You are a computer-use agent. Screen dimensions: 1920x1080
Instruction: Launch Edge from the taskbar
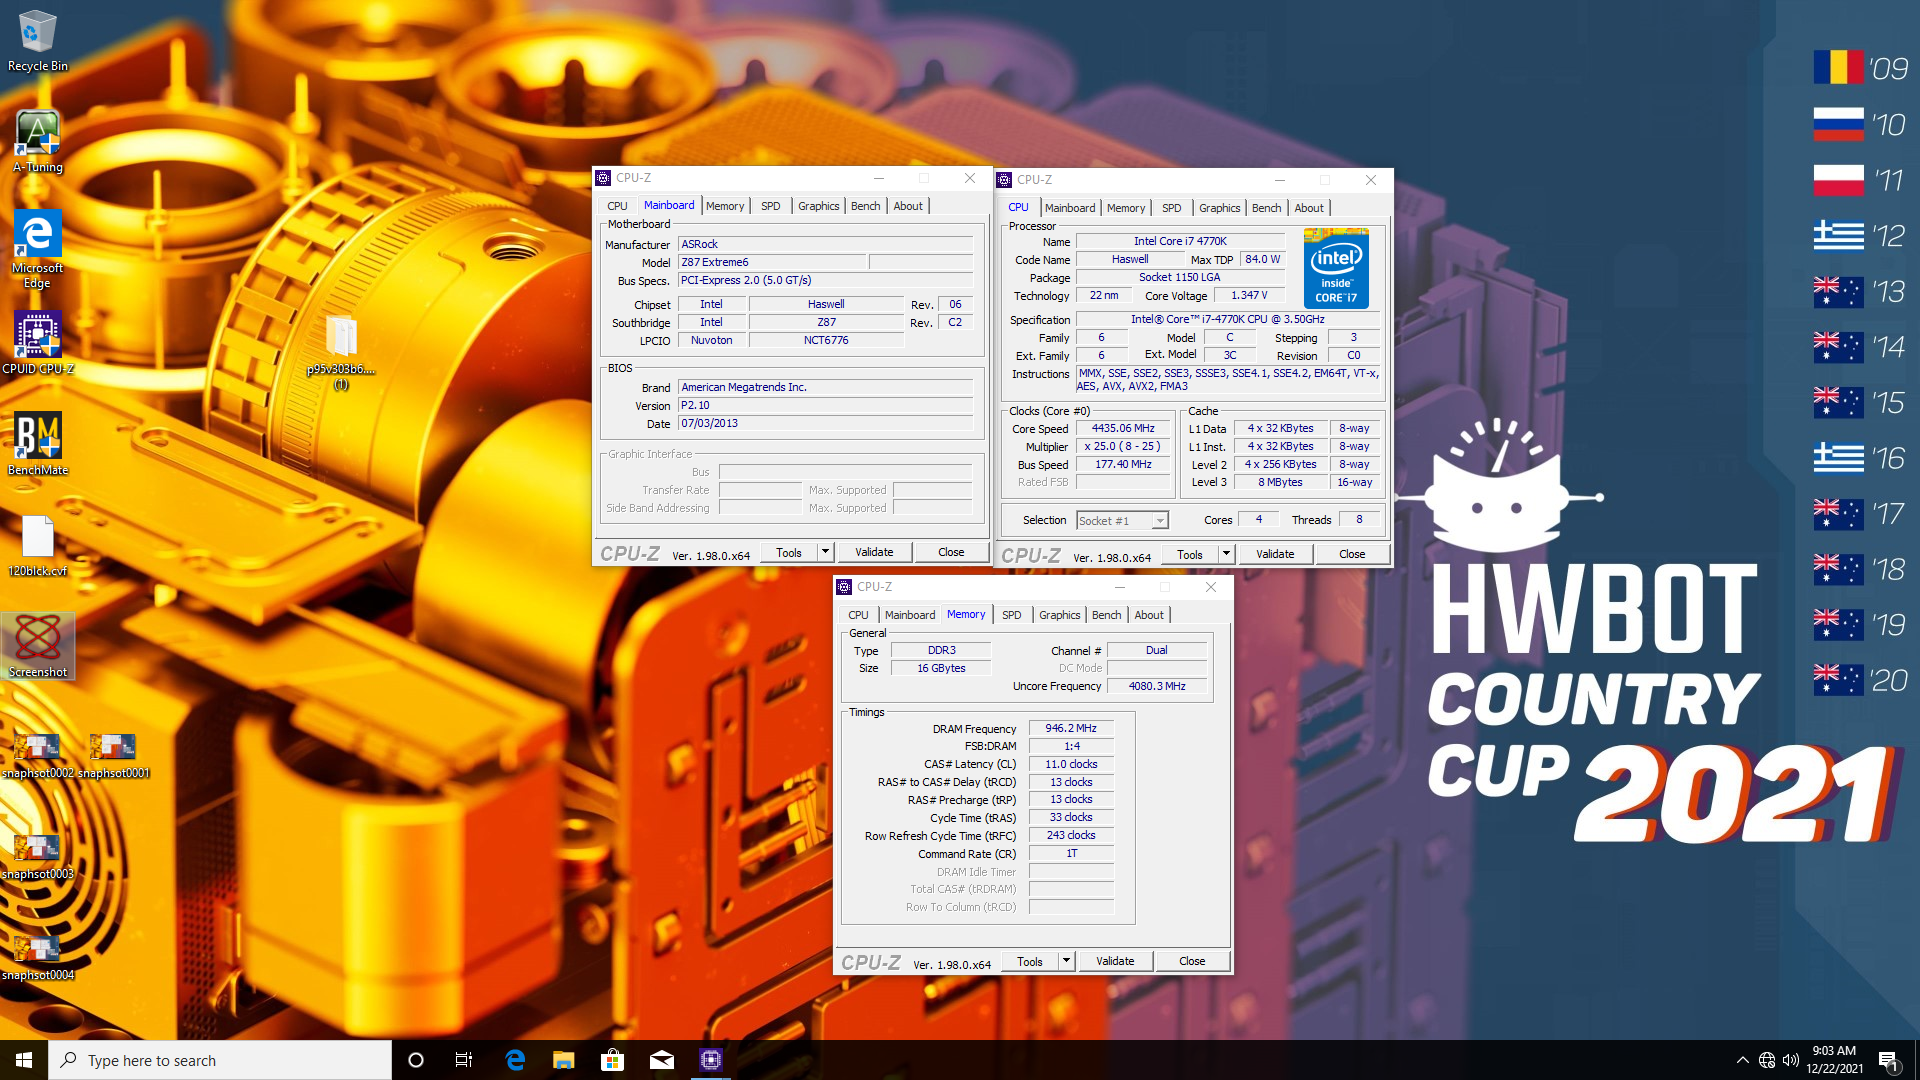515,1060
